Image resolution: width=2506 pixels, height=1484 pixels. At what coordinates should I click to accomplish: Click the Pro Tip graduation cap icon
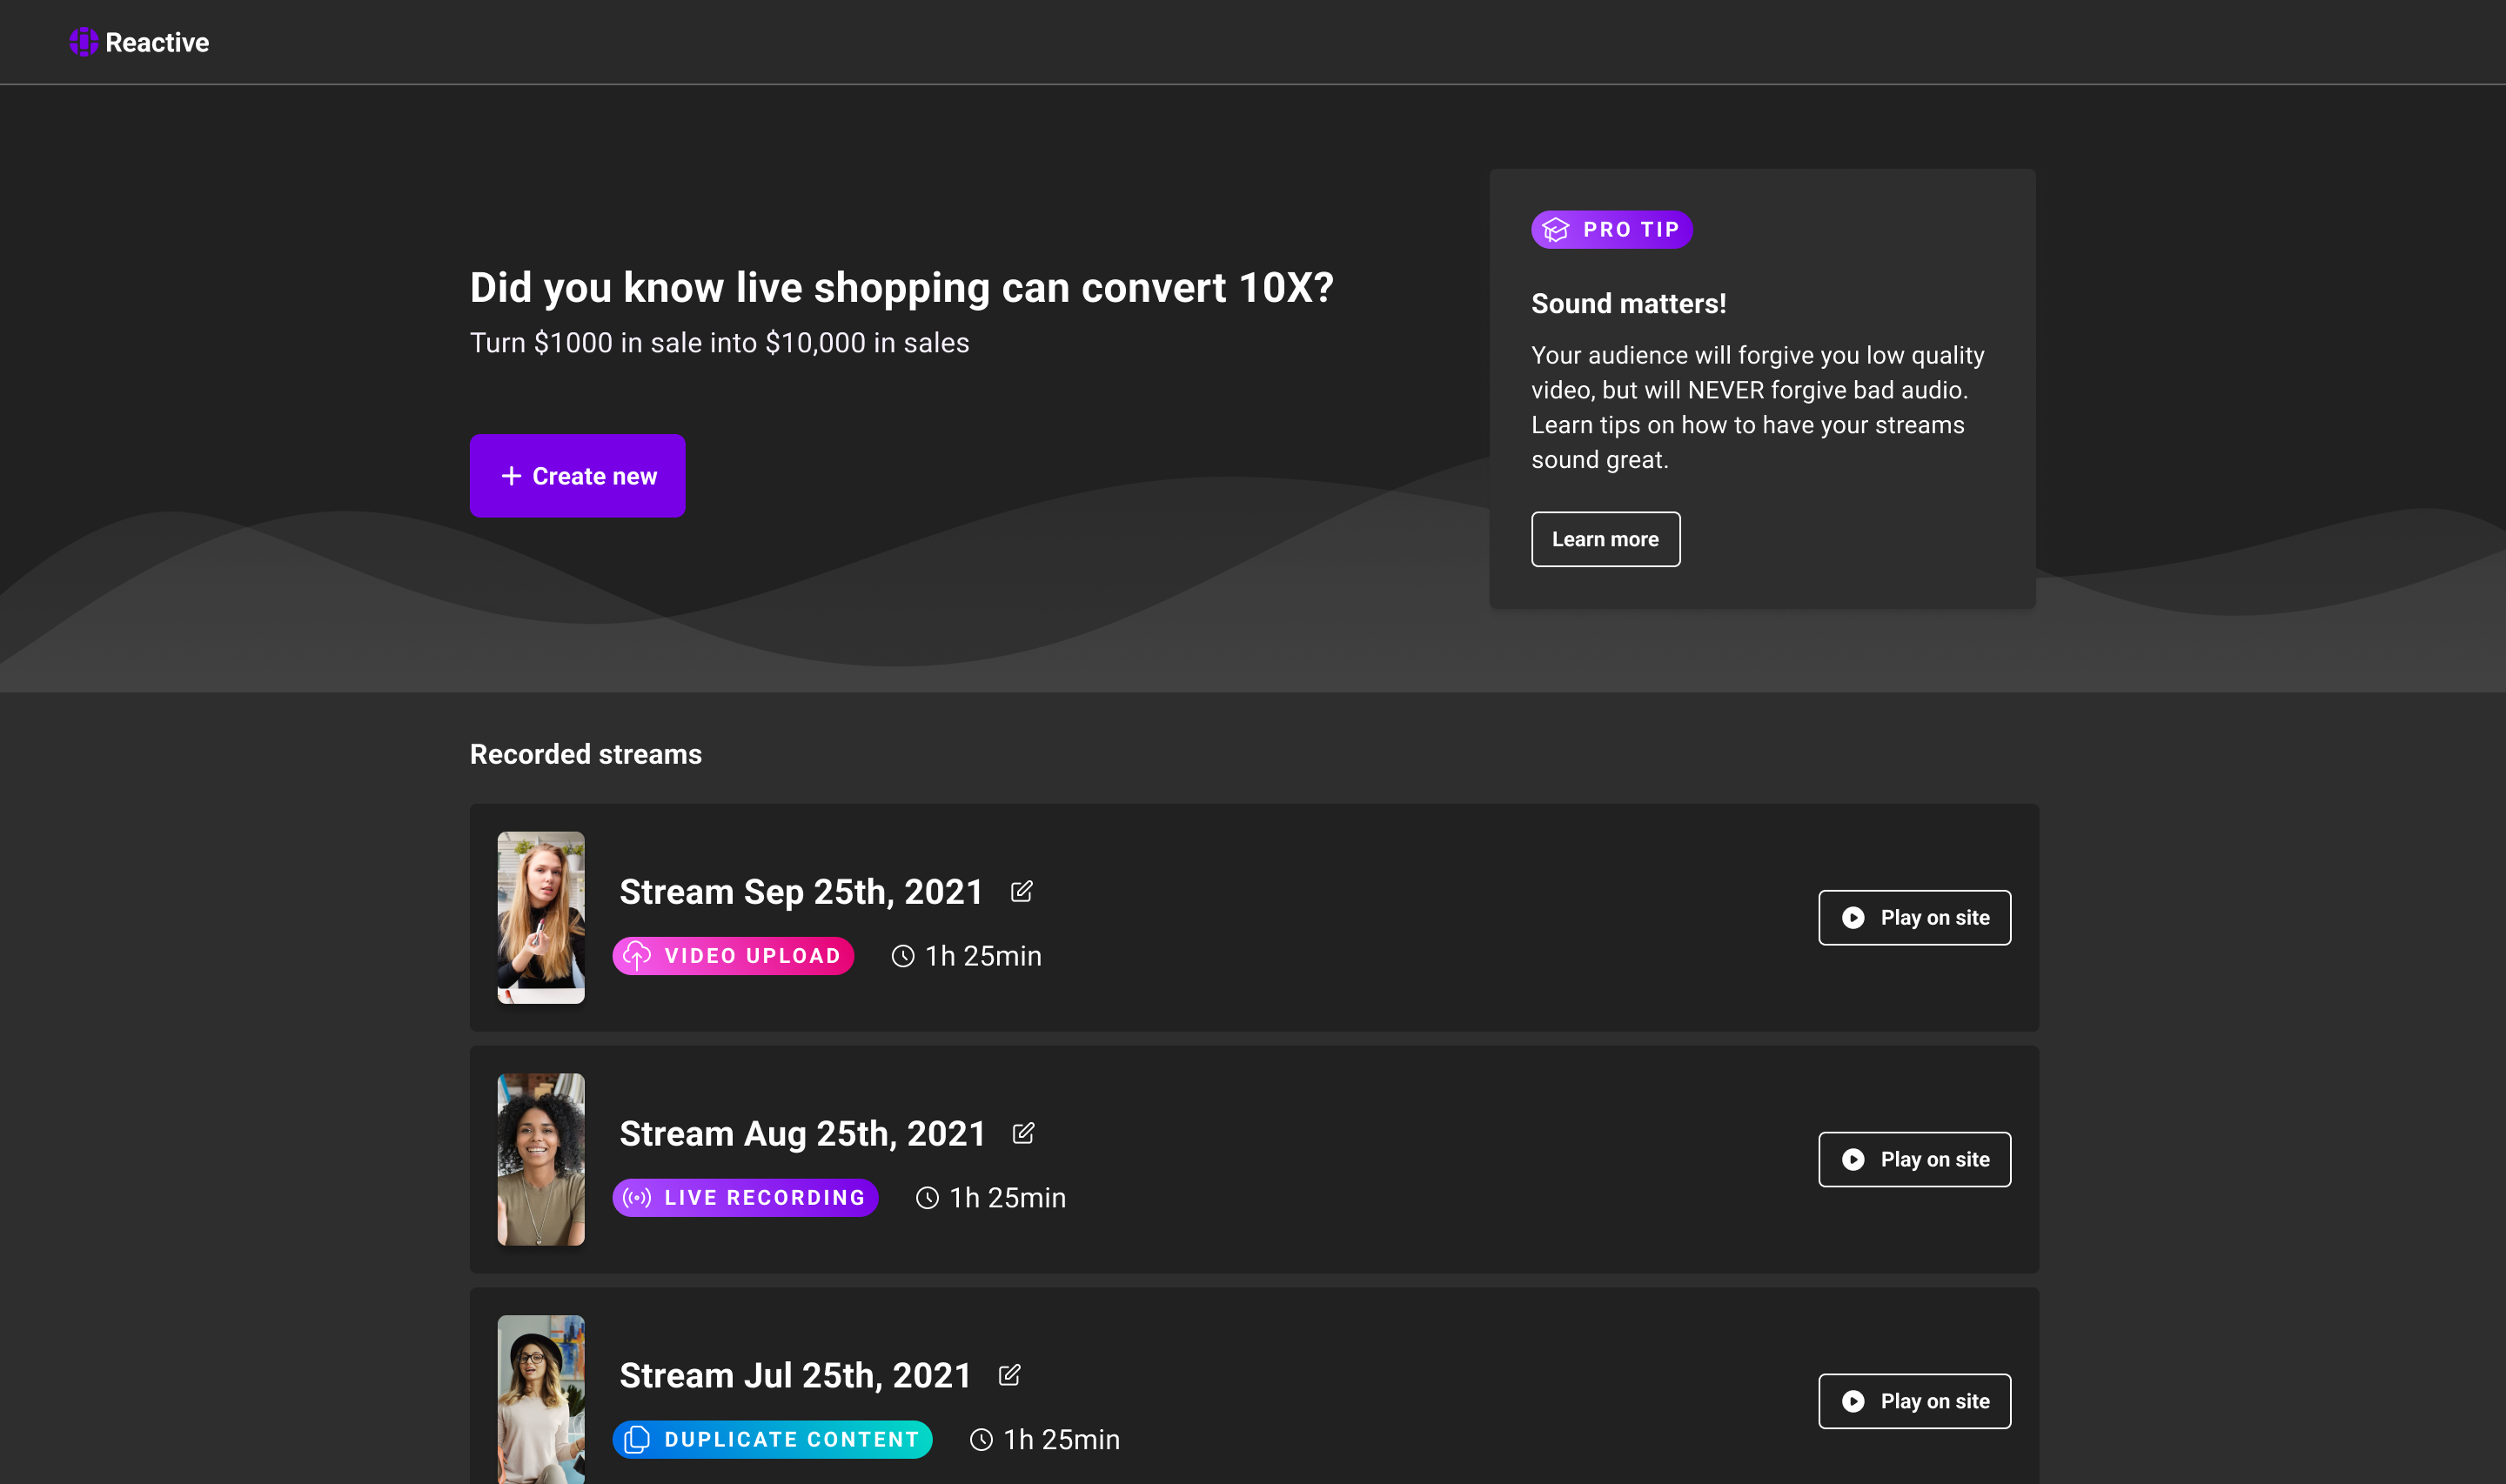click(x=1556, y=230)
